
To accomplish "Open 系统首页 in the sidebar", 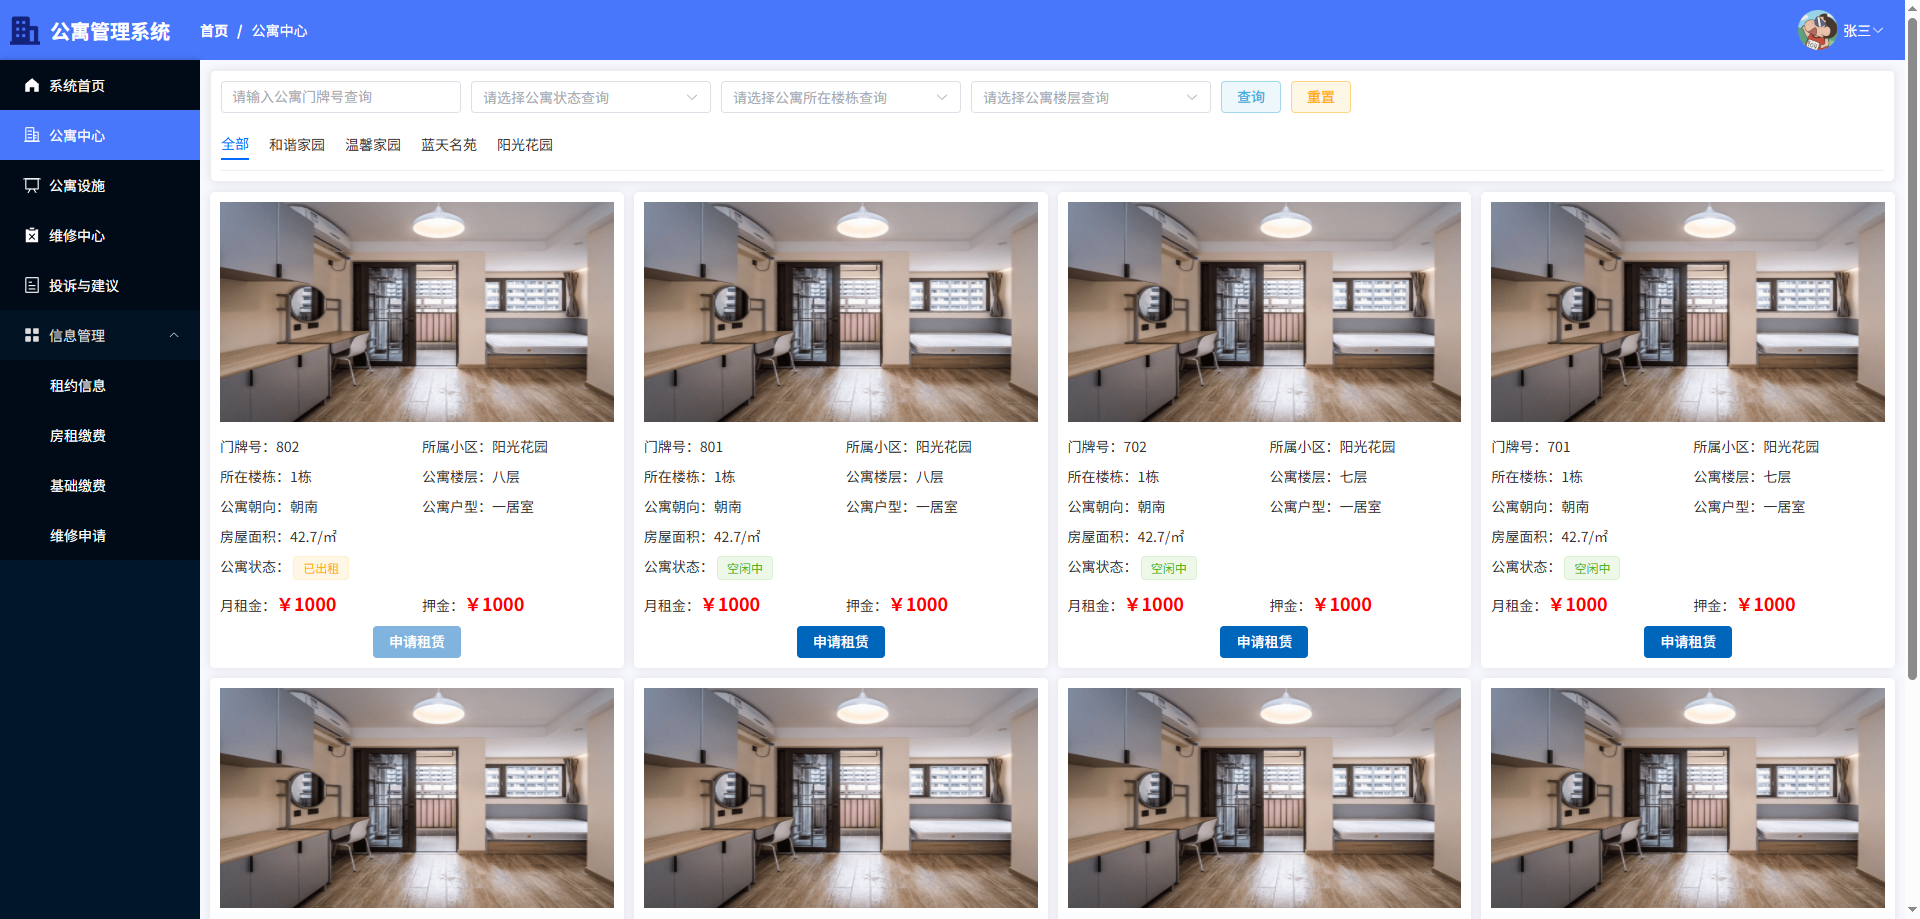I will pyautogui.click(x=100, y=85).
